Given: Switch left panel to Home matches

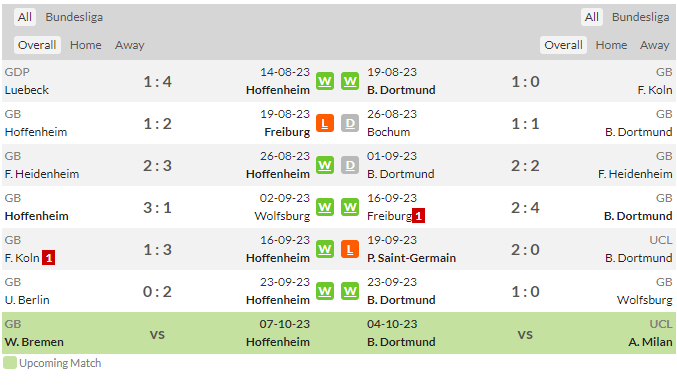Looking at the screenshot, I should pos(85,45).
